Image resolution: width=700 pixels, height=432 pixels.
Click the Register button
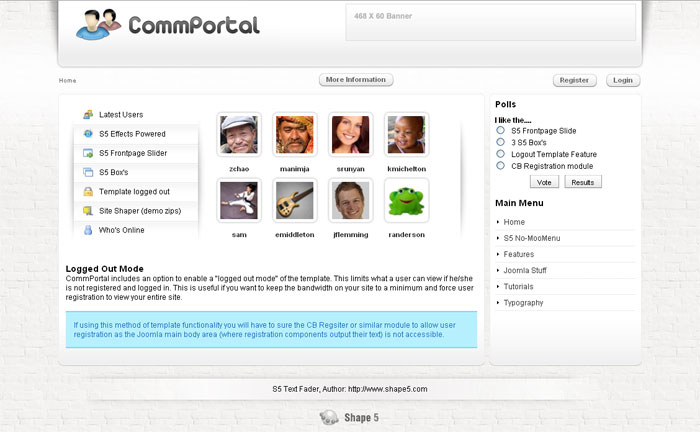[575, 80]
